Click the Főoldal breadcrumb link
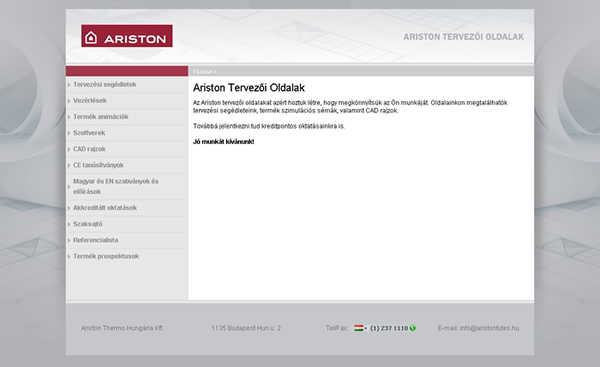This screenshot has height=367, width=600. (202, 72)
